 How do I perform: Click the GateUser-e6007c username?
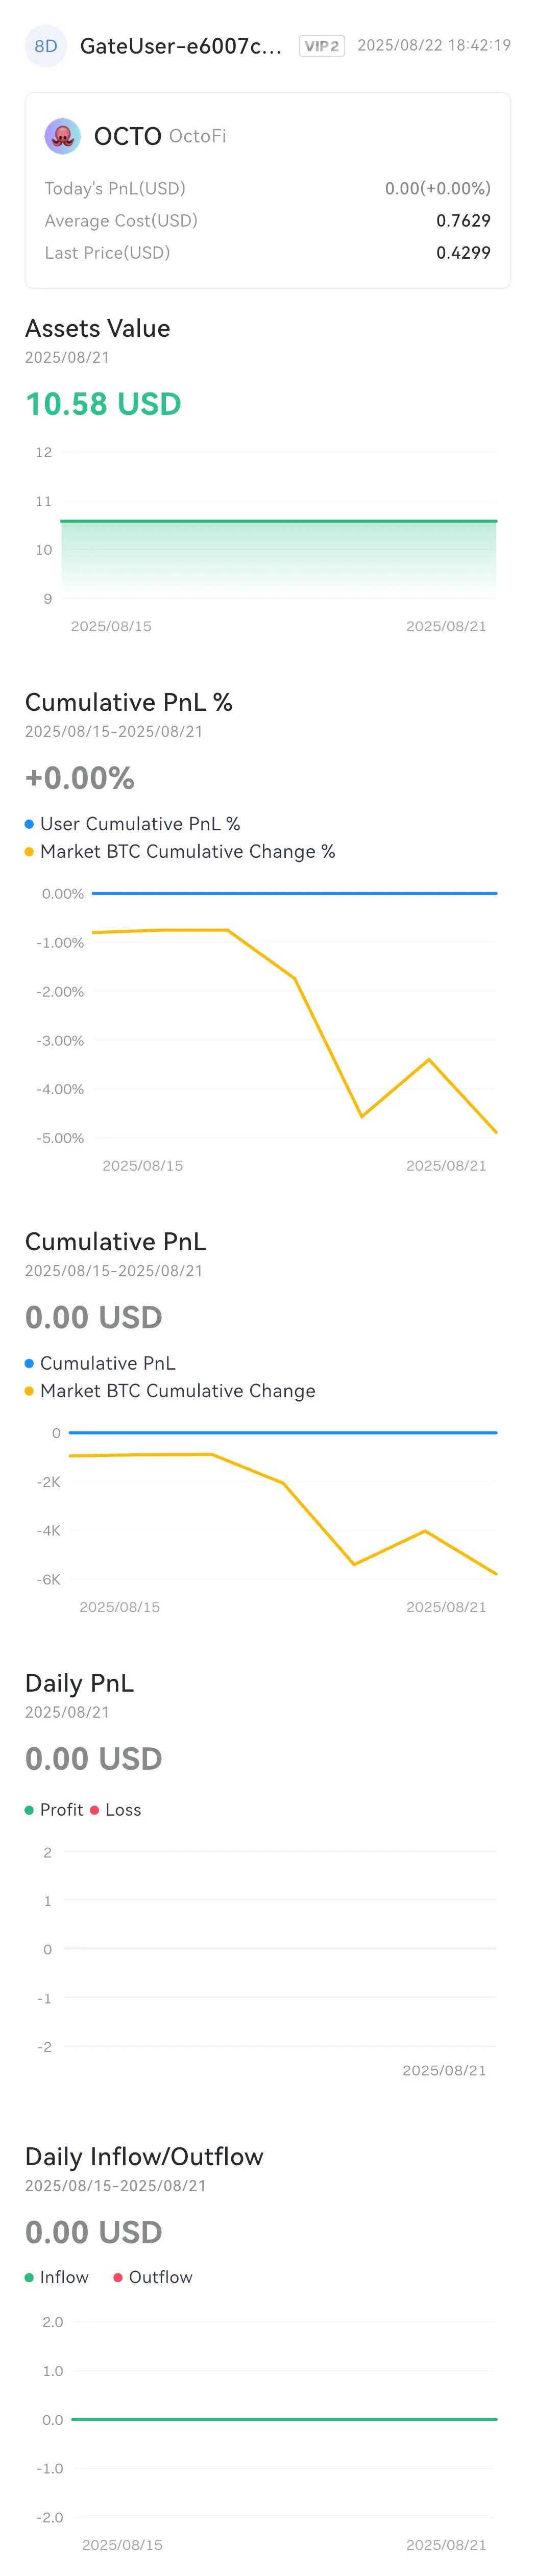181,46
